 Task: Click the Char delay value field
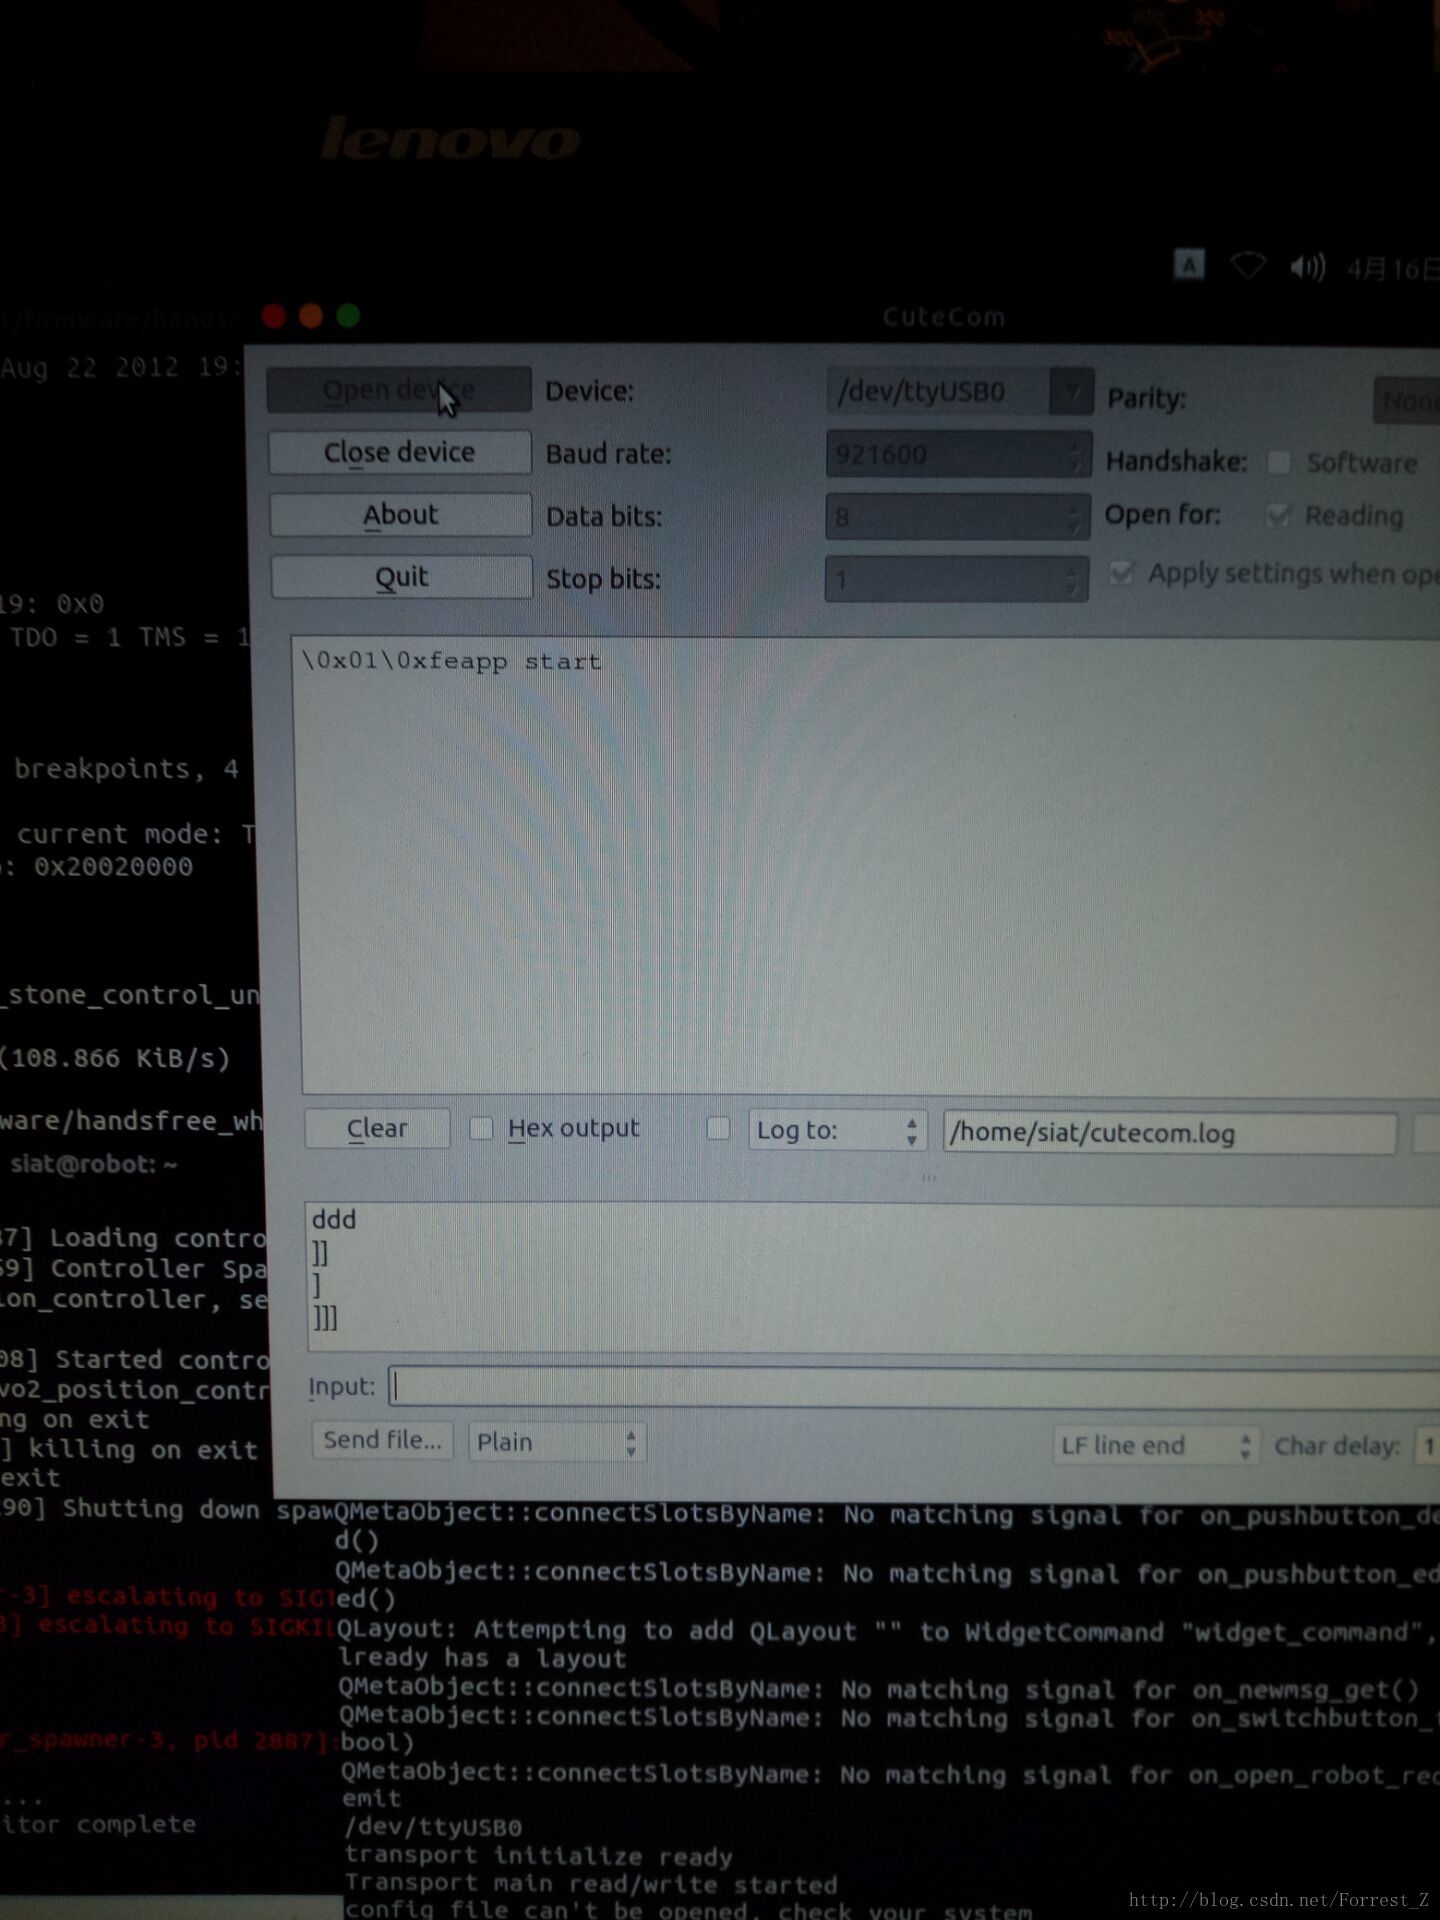click(1427, 1447)
